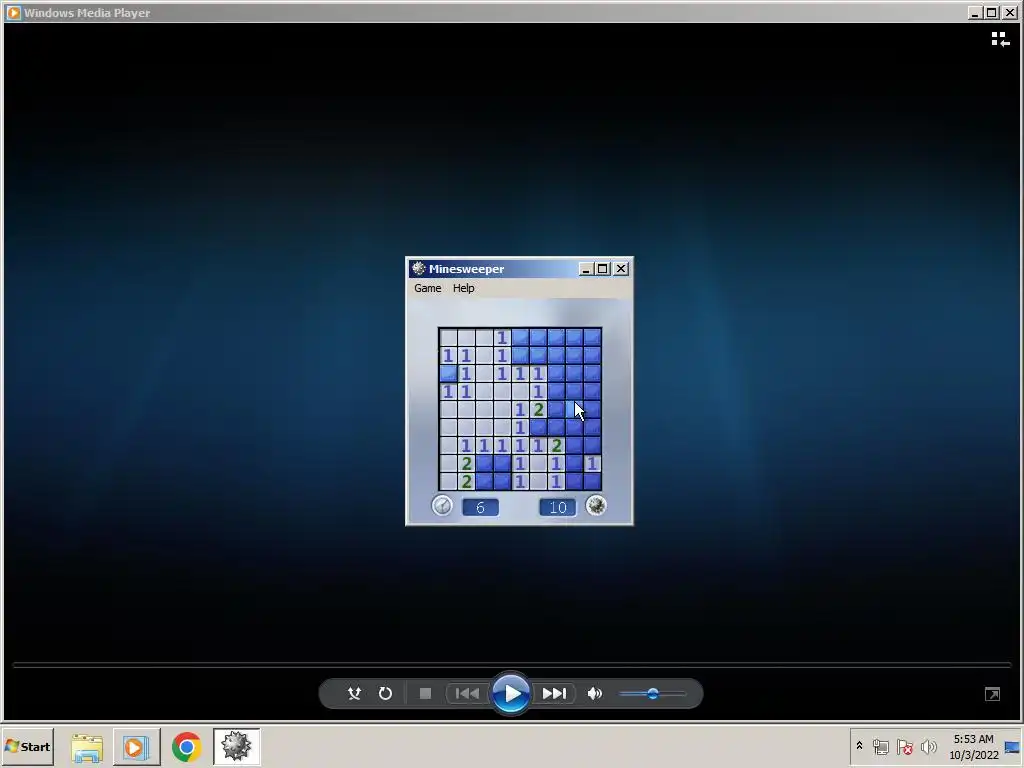View video in full screen

pos(992,694)
